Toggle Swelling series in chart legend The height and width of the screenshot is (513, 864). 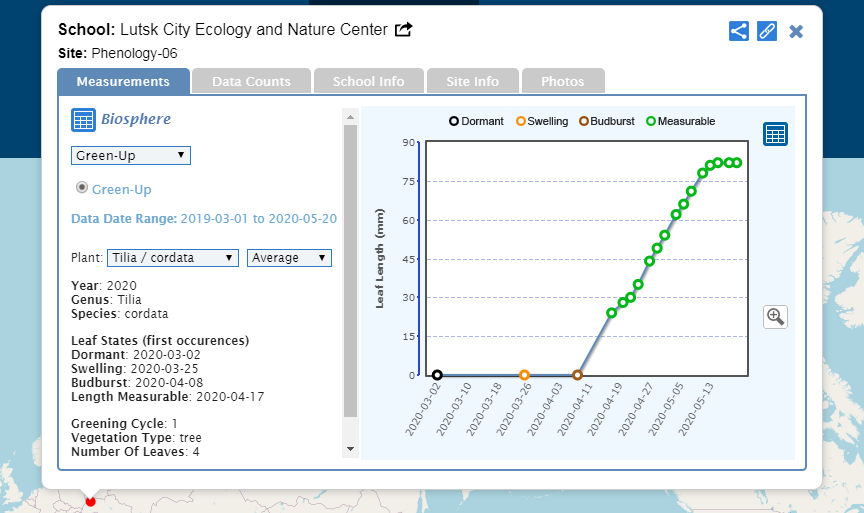point(540,121)
